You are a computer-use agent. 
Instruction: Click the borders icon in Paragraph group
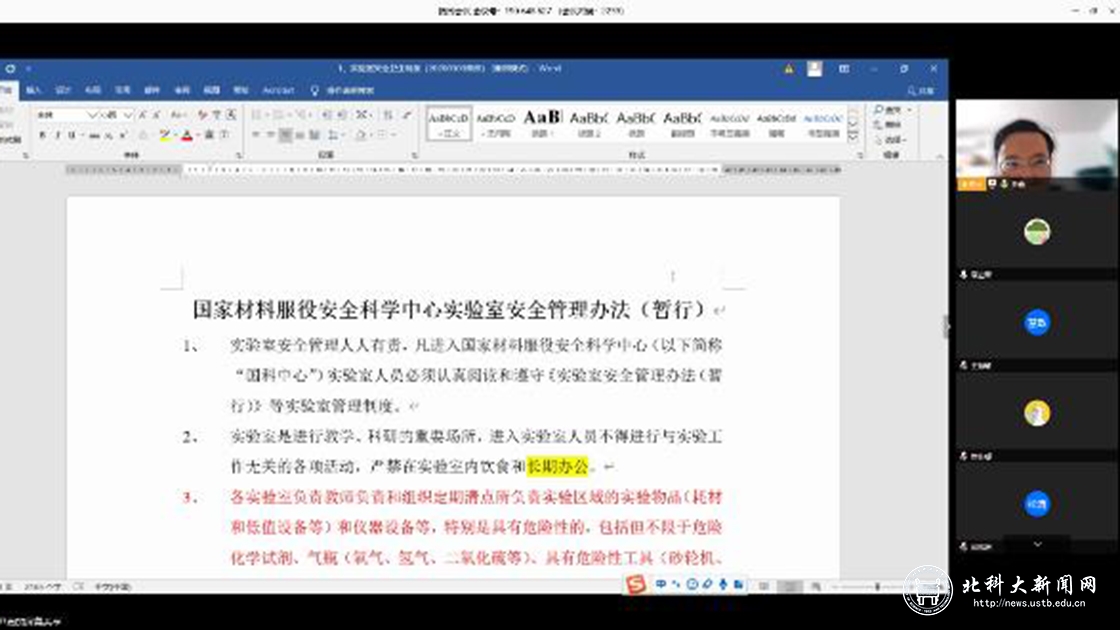(x=382, y=135)
